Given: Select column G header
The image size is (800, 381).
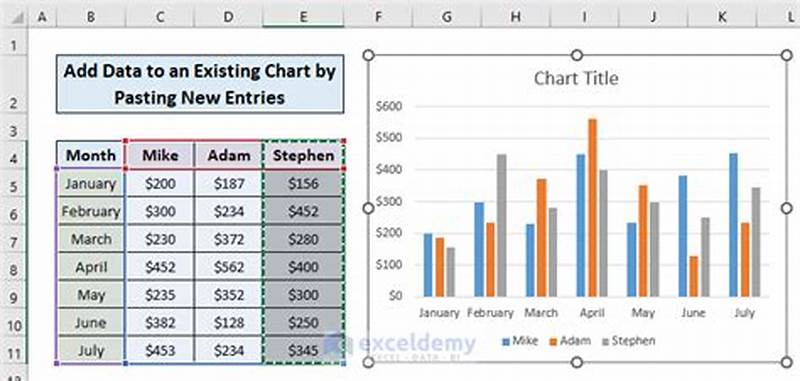Looking at the screenshot, I should [447, 17].
